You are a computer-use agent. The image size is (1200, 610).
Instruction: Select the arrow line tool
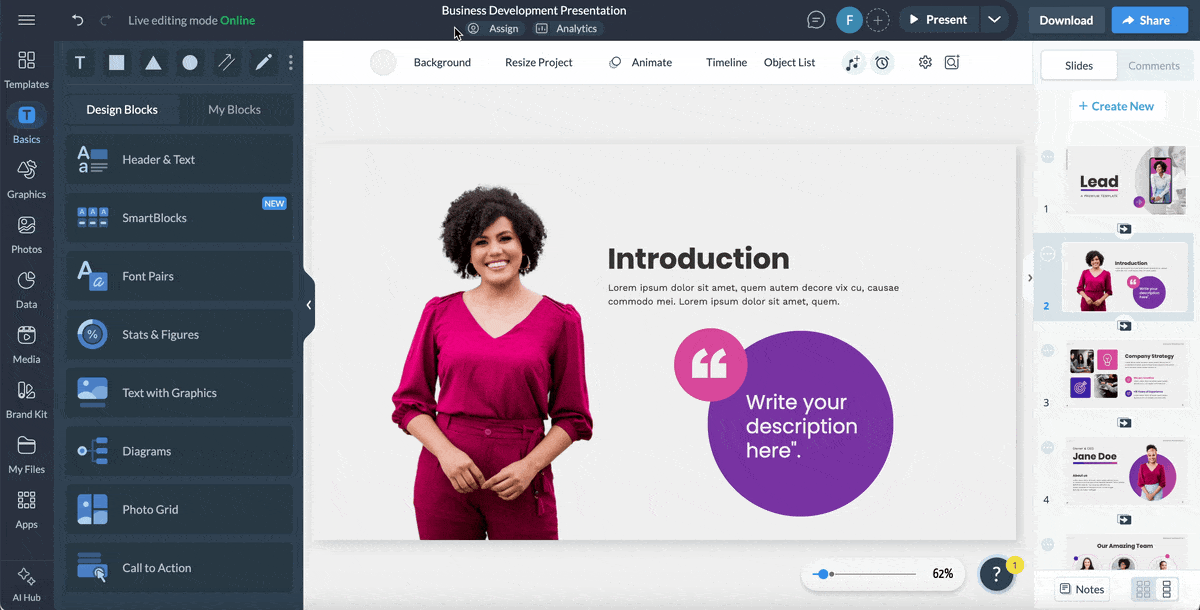[227, 63]
